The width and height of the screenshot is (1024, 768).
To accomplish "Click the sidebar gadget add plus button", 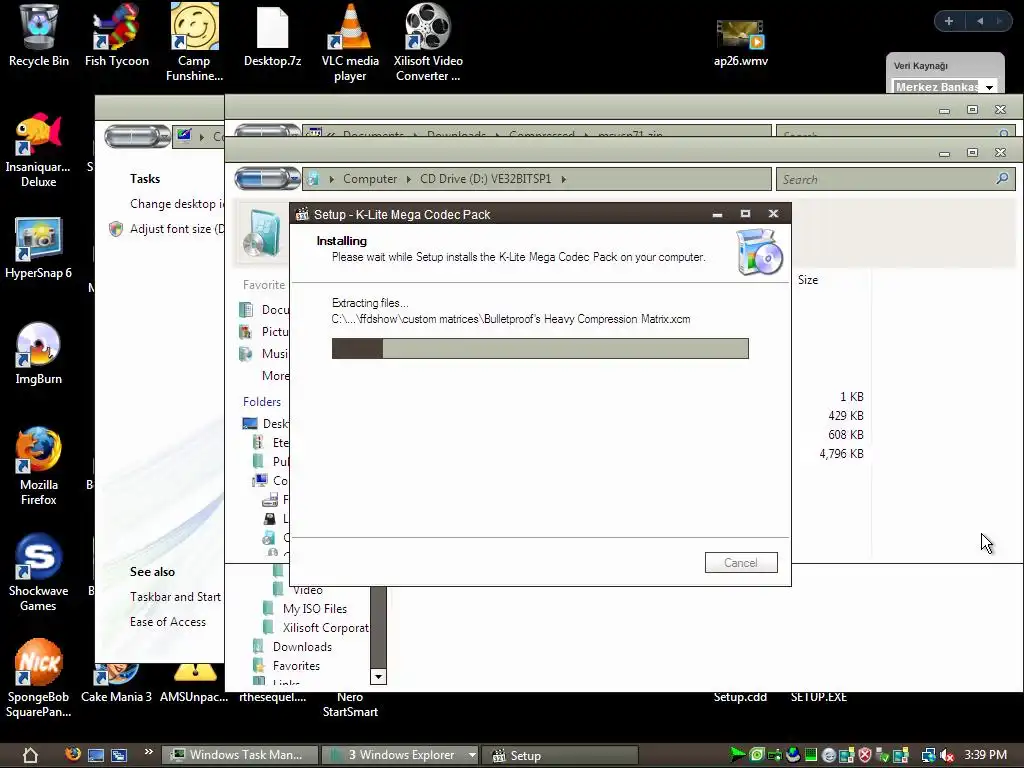I will [949, 21].
